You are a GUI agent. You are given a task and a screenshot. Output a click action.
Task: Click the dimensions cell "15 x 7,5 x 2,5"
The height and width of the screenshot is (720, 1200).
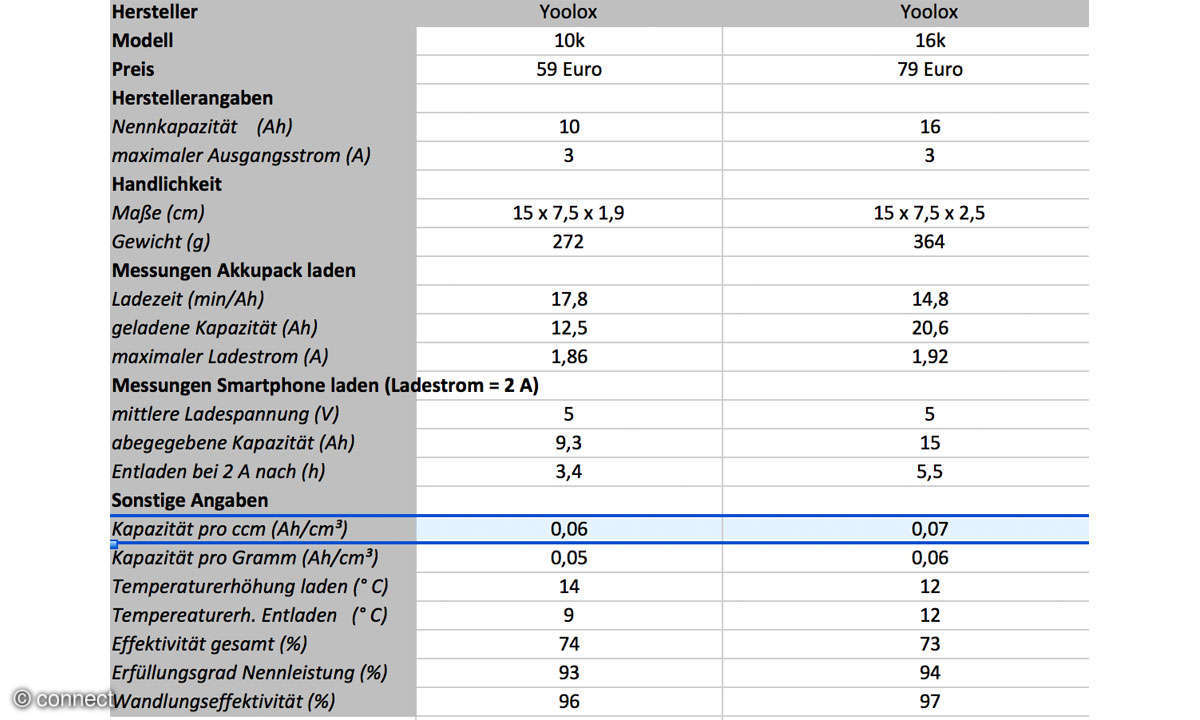pyautogui.click(x=929, y=213)
